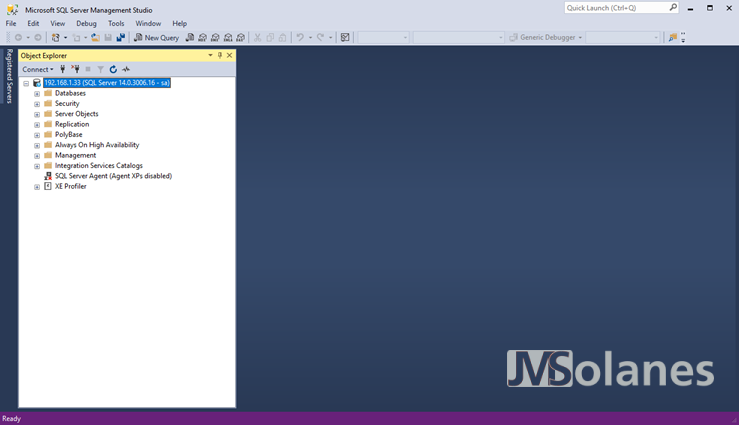Select the 192.168.1.33 server tree item
Viewport: 740px width, 425px height.
click(x=107, y=83)
